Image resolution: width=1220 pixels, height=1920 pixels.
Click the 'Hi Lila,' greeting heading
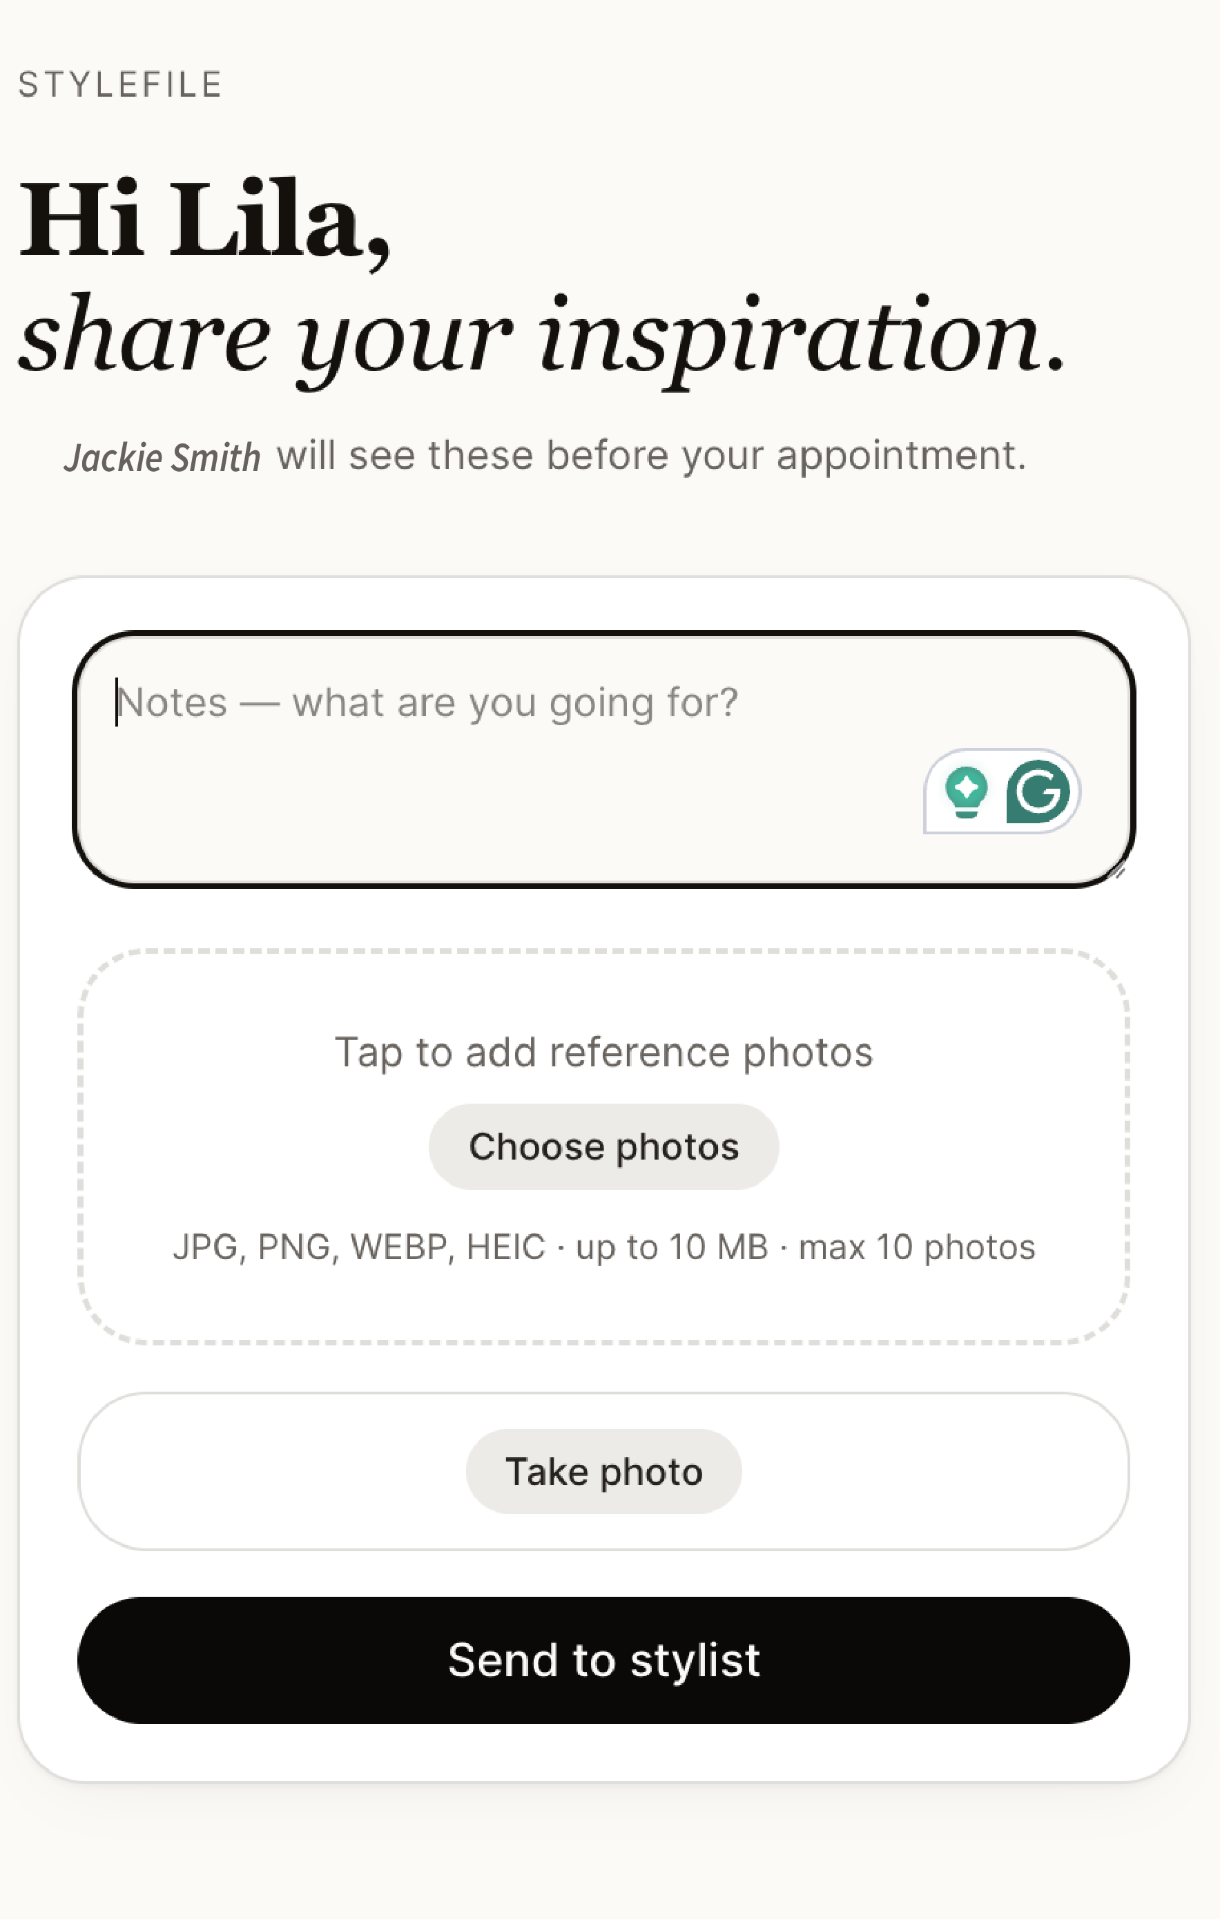click(x=205, y=220)
